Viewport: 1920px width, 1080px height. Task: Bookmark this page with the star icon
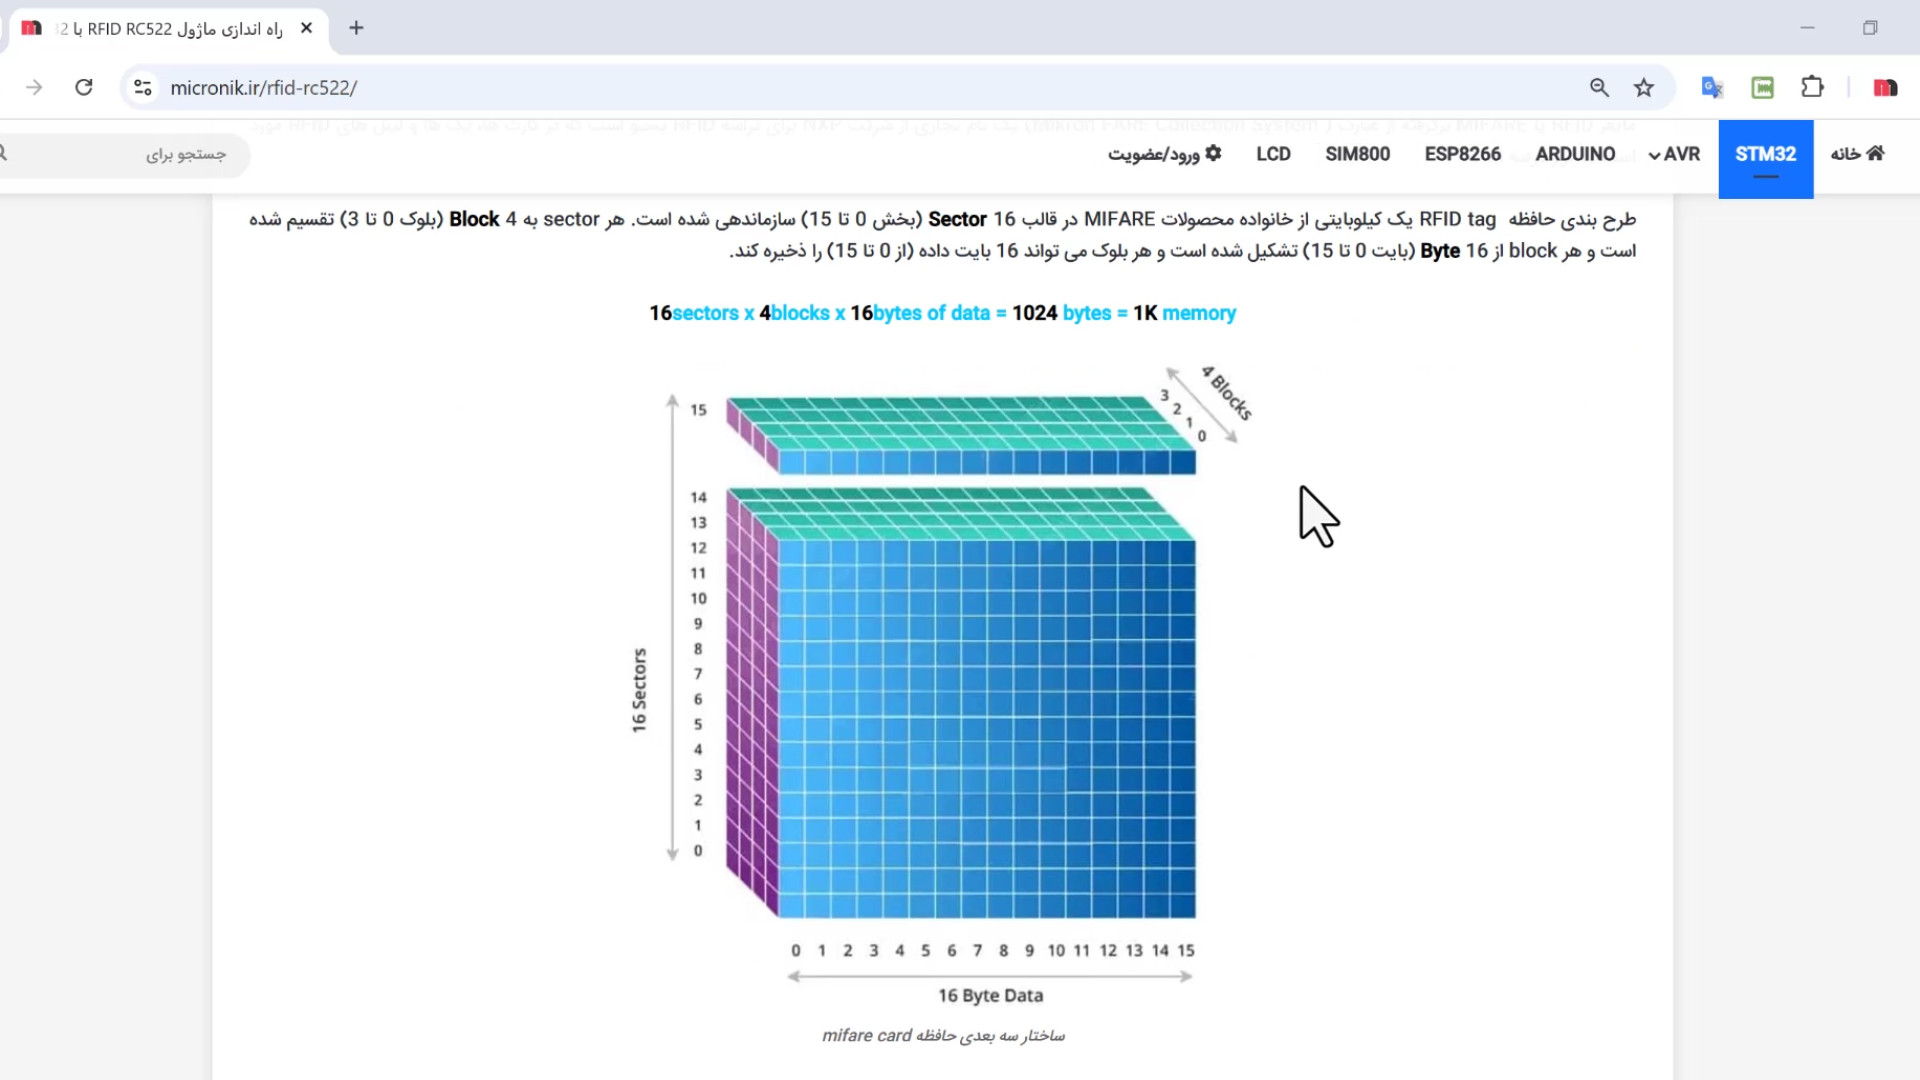pos(1644,88)
